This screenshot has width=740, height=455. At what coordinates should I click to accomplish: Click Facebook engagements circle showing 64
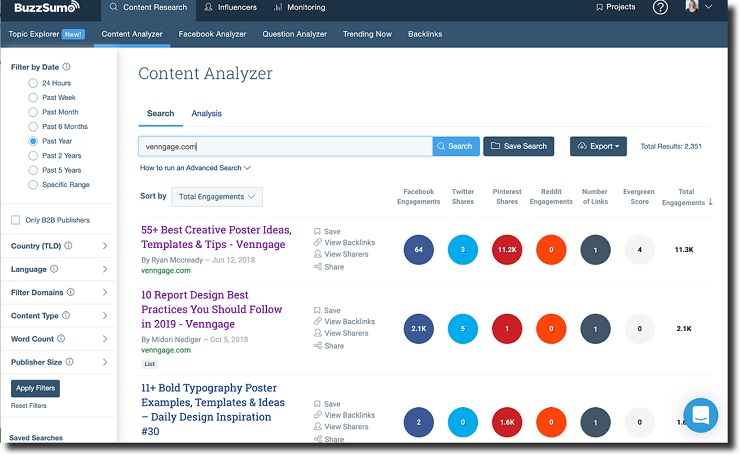tap(419, 249)
